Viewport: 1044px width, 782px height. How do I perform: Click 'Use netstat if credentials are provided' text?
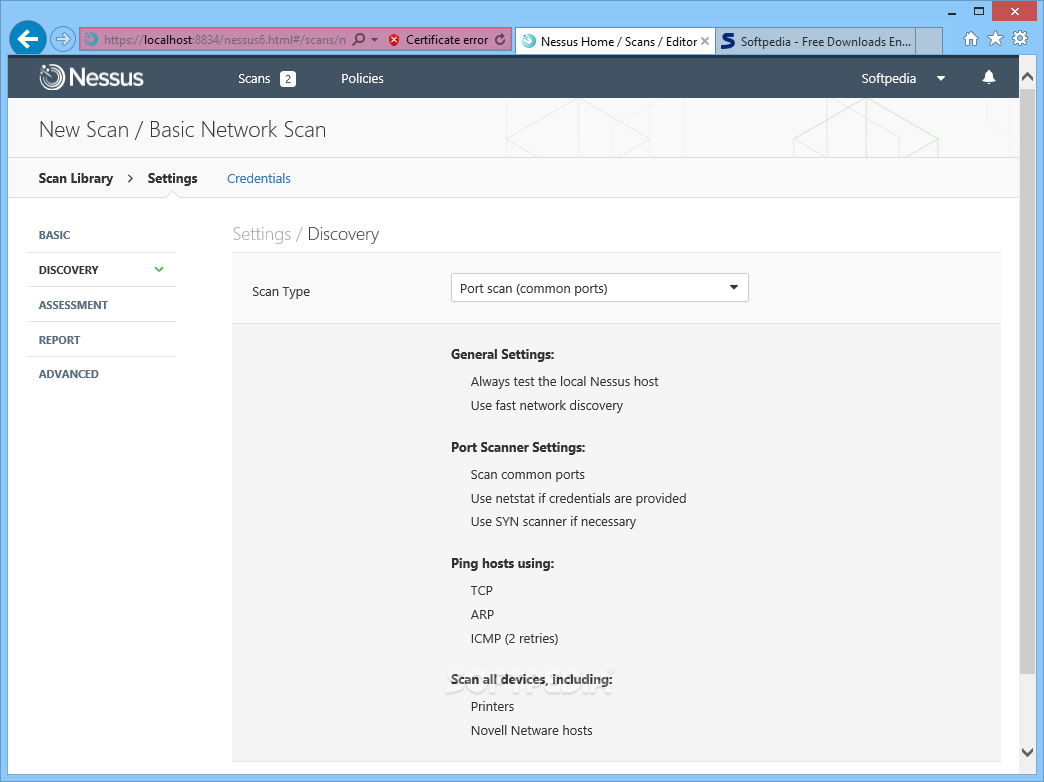point(578,499)
